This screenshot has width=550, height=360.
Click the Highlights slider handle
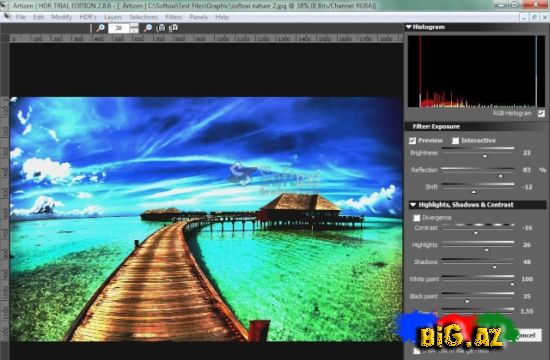[487, 250]
